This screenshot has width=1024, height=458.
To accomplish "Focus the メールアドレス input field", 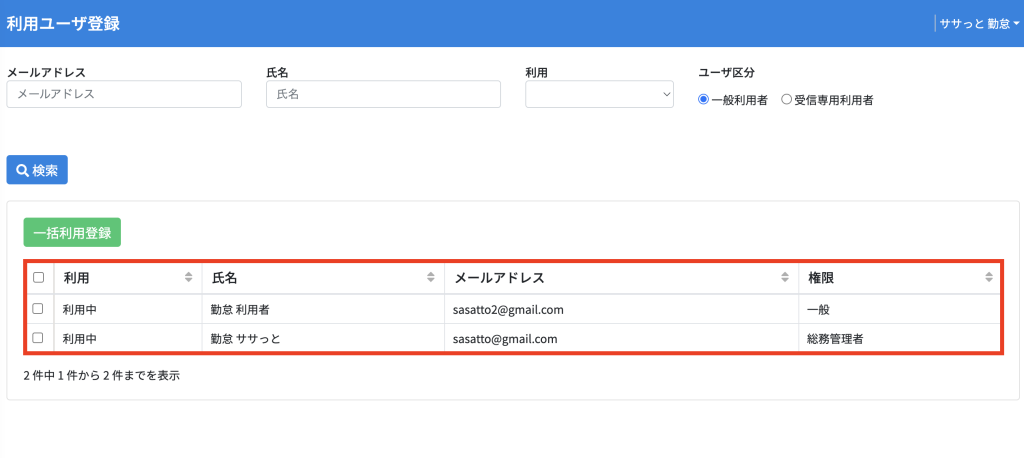I will [124, 94].
